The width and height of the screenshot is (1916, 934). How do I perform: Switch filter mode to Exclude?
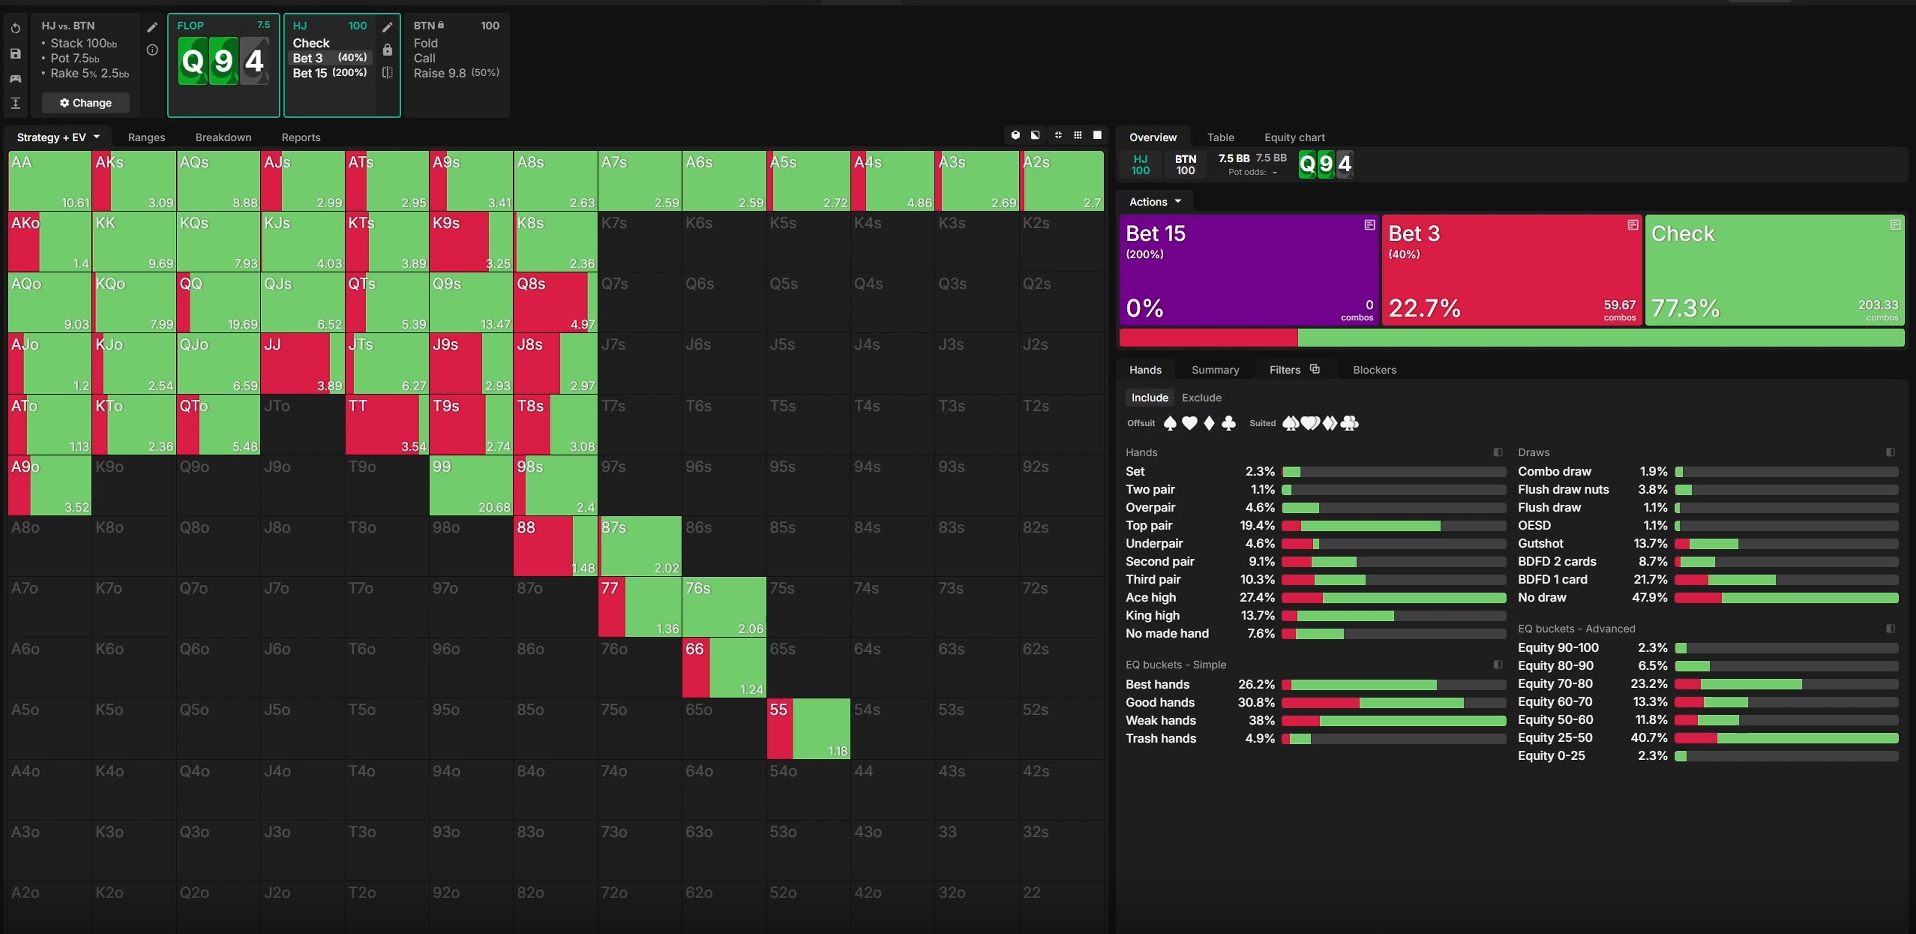click(1201, 398)
